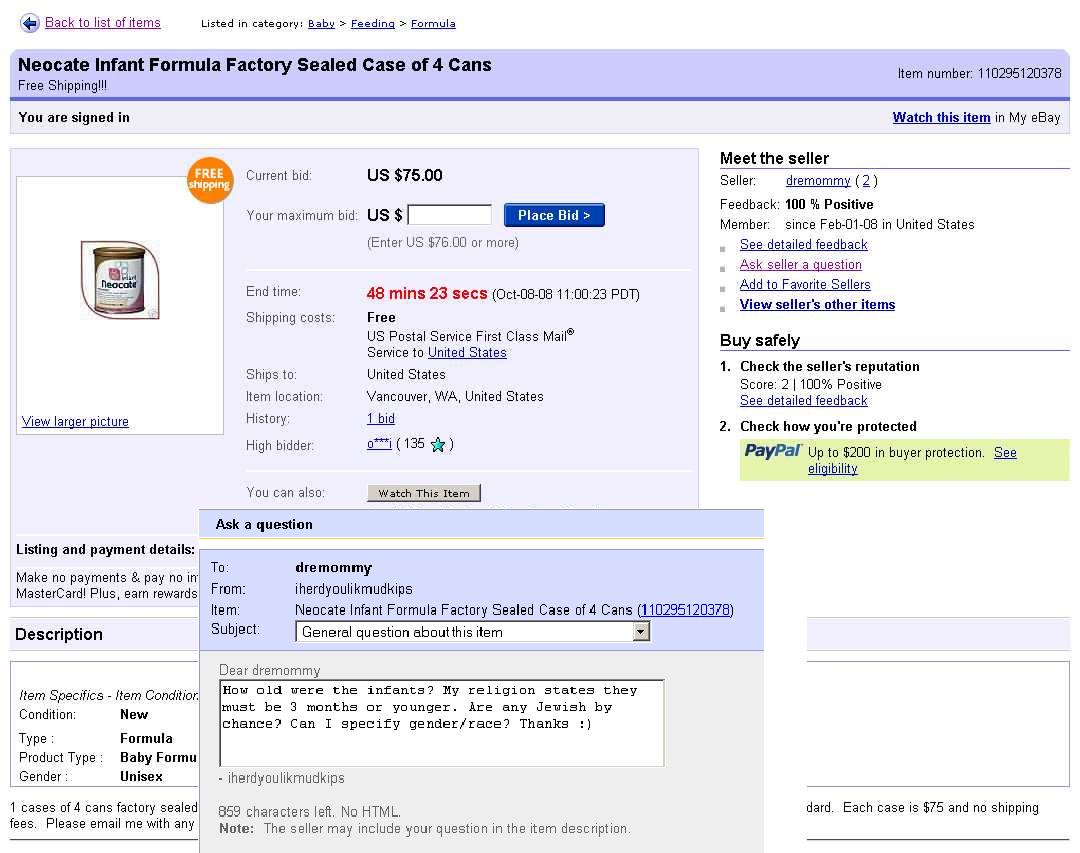
Task: Click the high bidder's teal star icon
Action: 437,444
